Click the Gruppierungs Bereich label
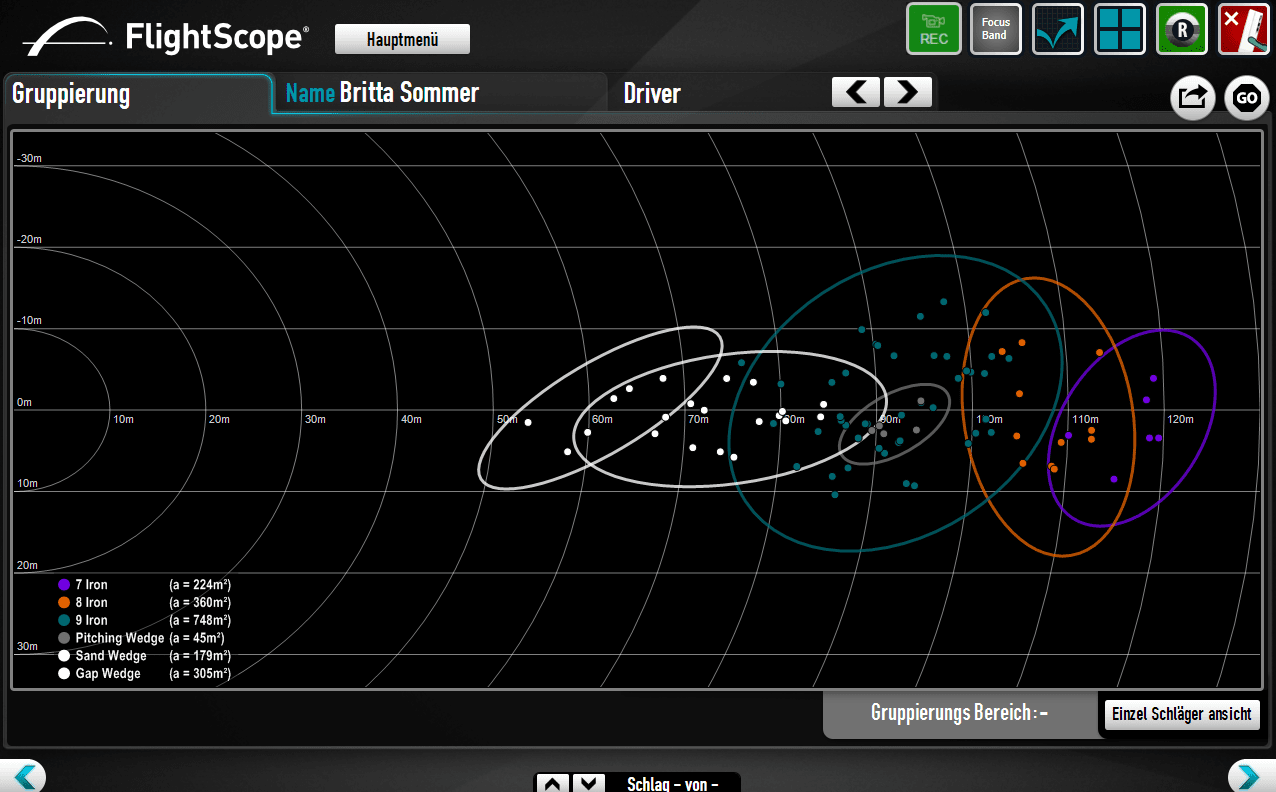This screenshot has width=1276, height=792. coord(959,714)
